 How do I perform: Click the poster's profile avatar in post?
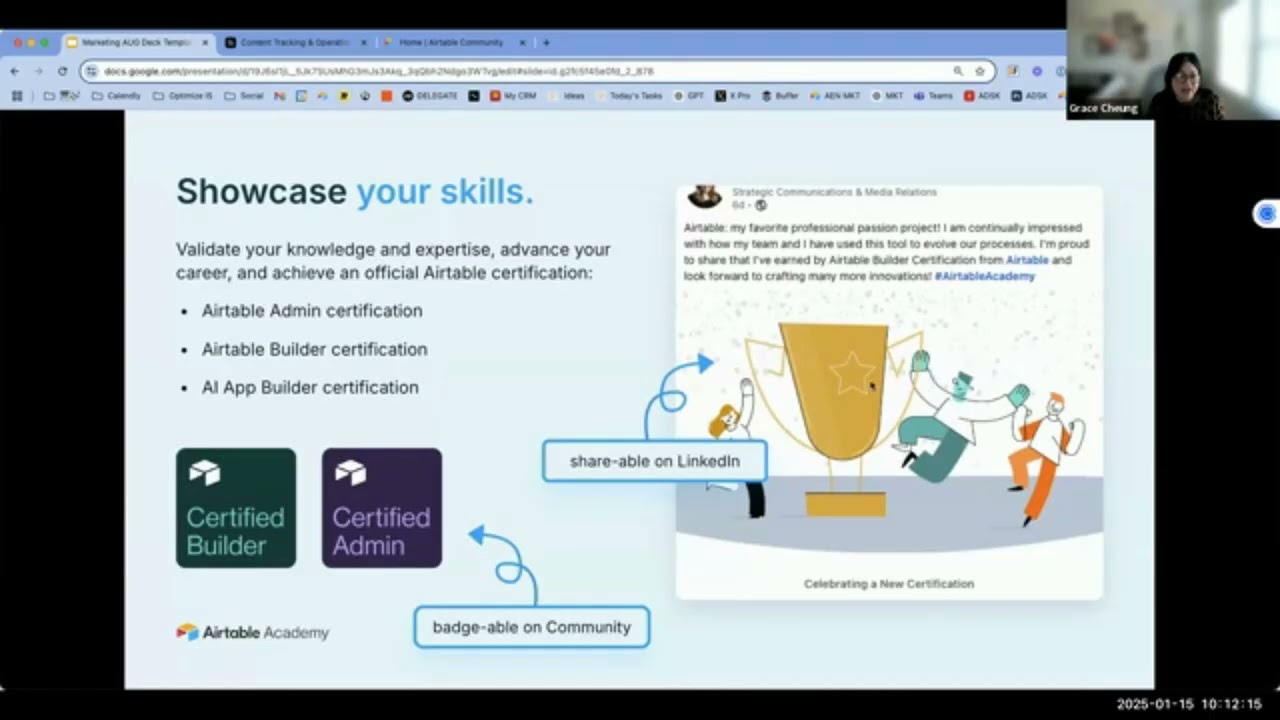705,195
